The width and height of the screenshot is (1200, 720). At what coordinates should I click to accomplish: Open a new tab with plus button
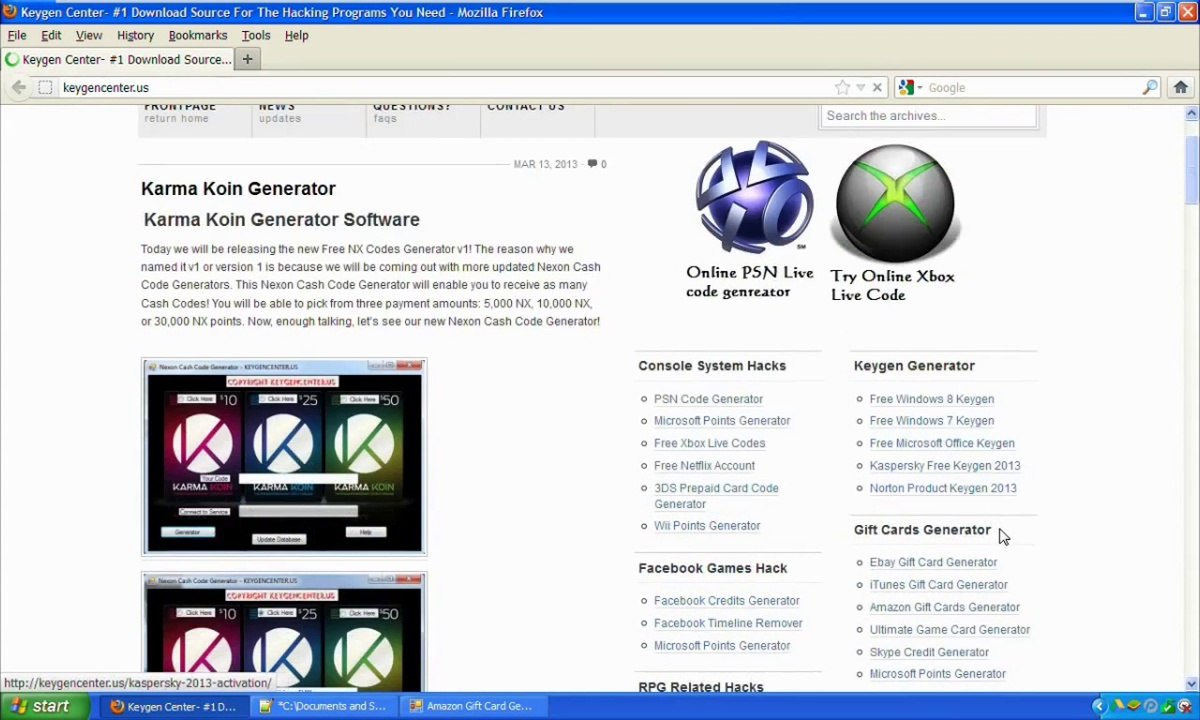click(247, 59)
